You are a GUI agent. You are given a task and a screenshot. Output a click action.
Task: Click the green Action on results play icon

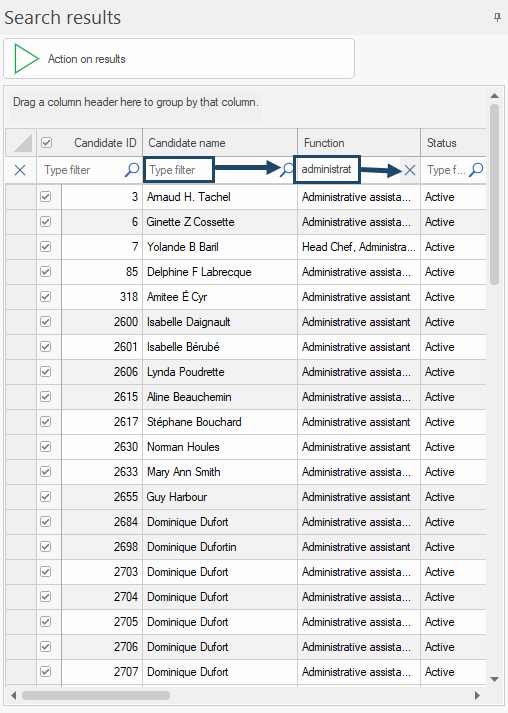point(26,58)
